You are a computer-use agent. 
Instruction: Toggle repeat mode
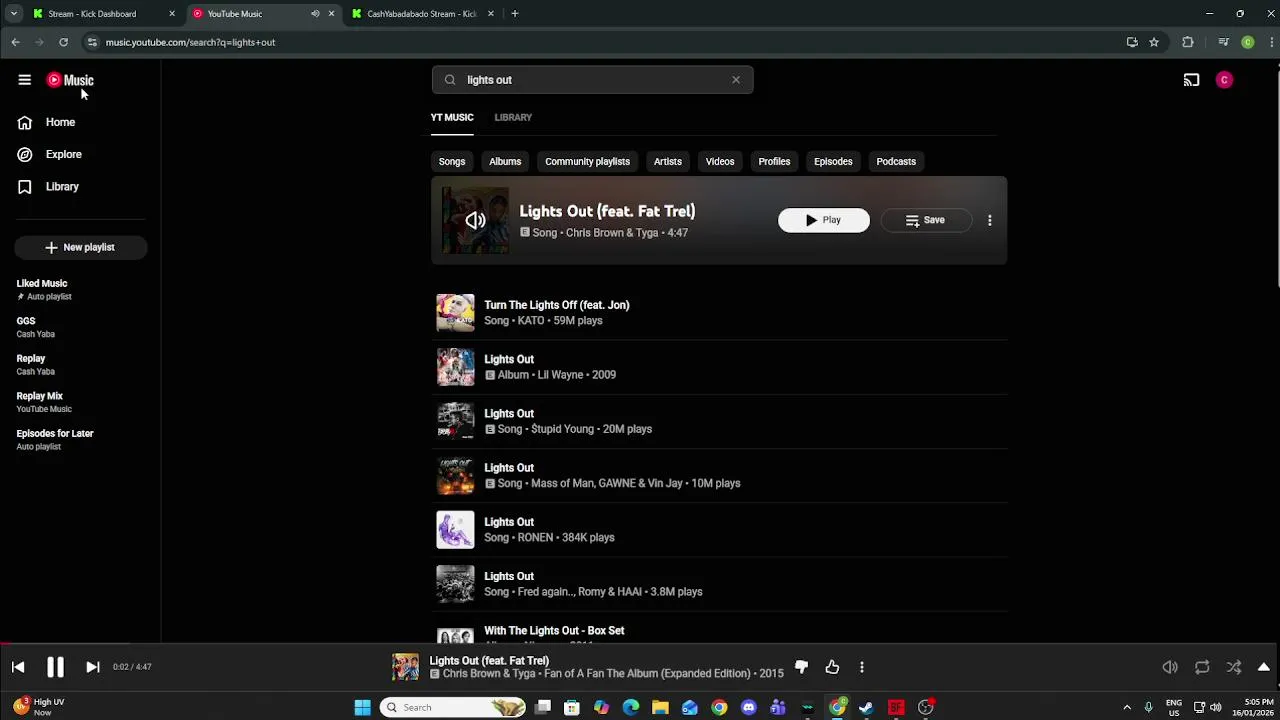click(1202, 667)
